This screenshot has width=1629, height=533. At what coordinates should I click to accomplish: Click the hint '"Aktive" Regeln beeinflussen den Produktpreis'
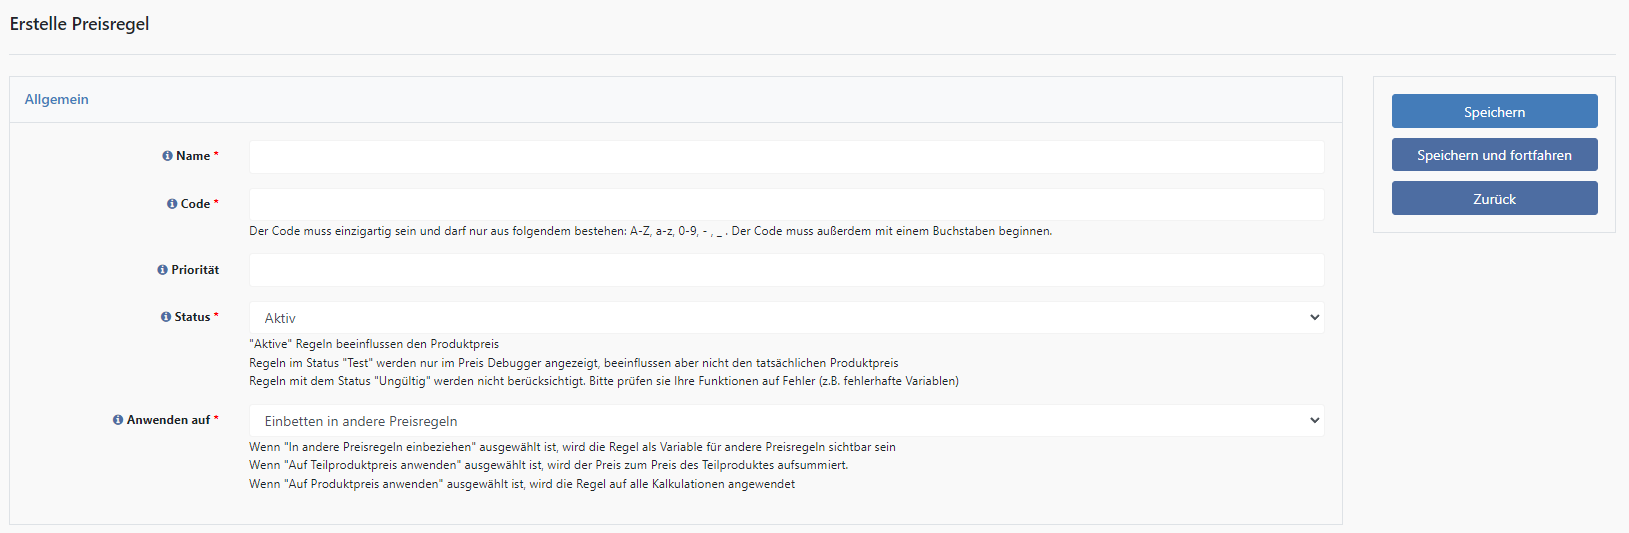pyautogui.click(x=374, y=344)
